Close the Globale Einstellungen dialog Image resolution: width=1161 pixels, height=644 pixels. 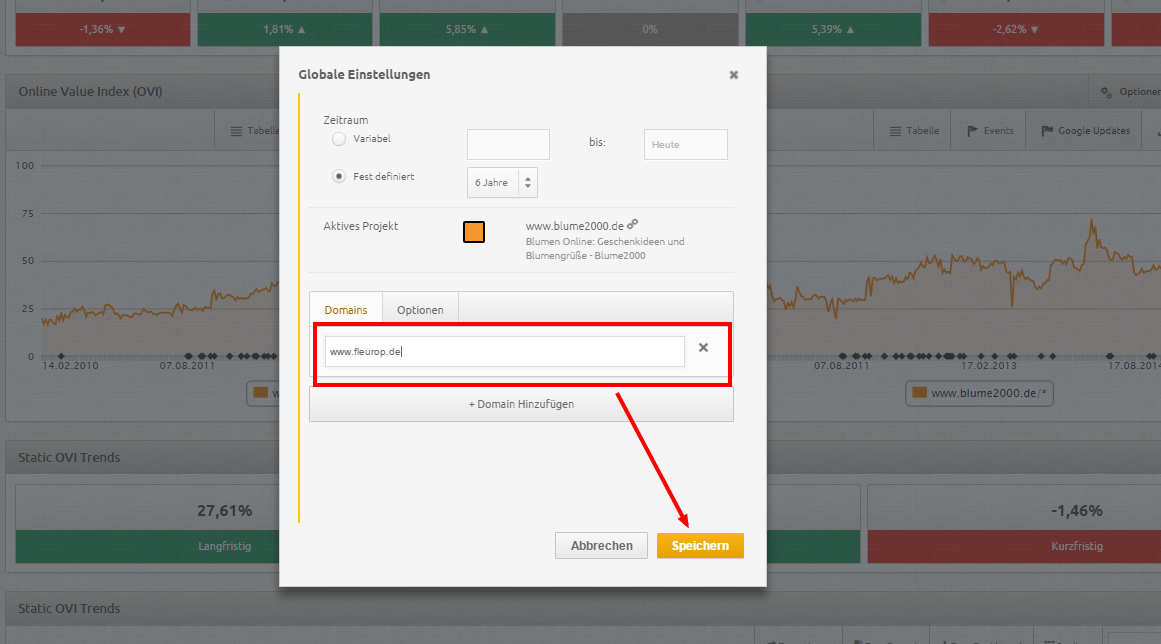coord(733,75)
